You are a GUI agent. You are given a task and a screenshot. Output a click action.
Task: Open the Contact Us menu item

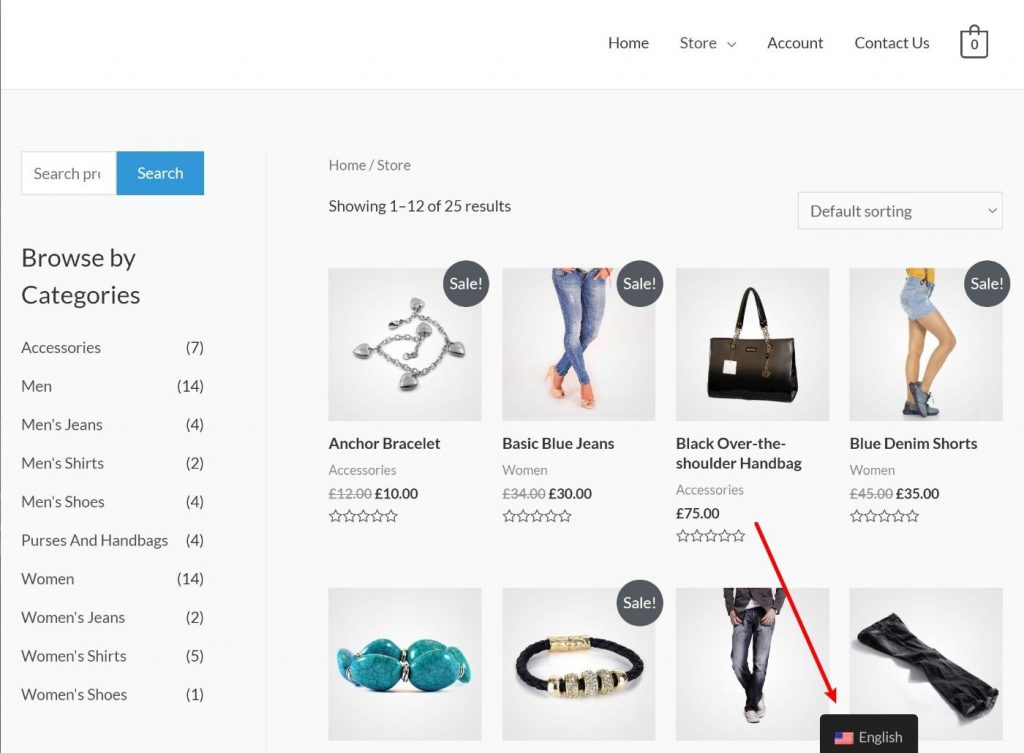point(891,43)
